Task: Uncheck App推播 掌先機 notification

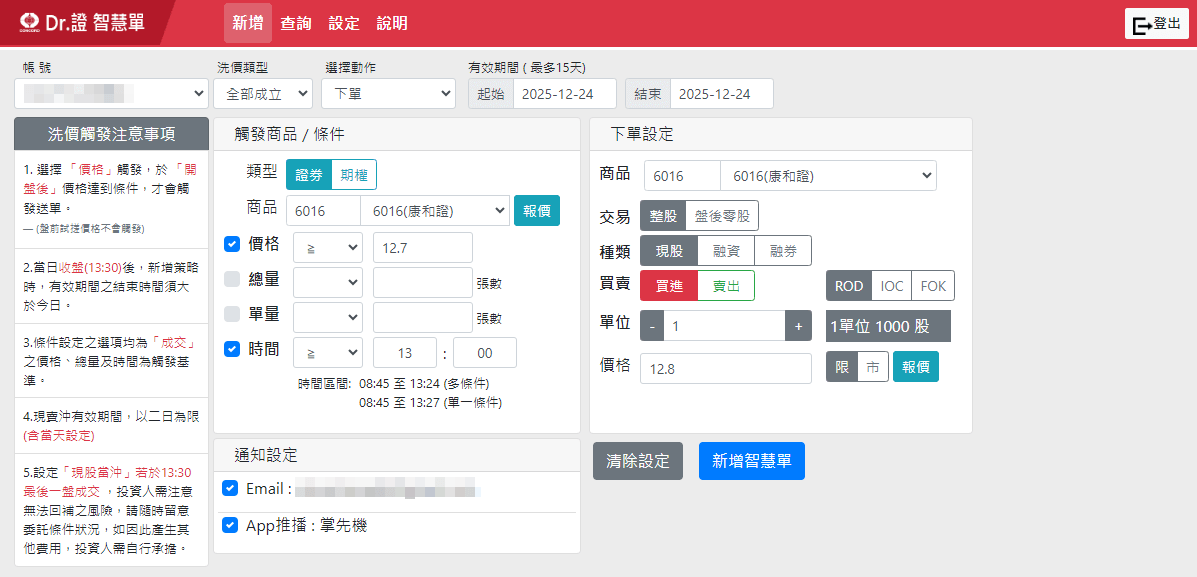Action: click(x=229, y=525)
